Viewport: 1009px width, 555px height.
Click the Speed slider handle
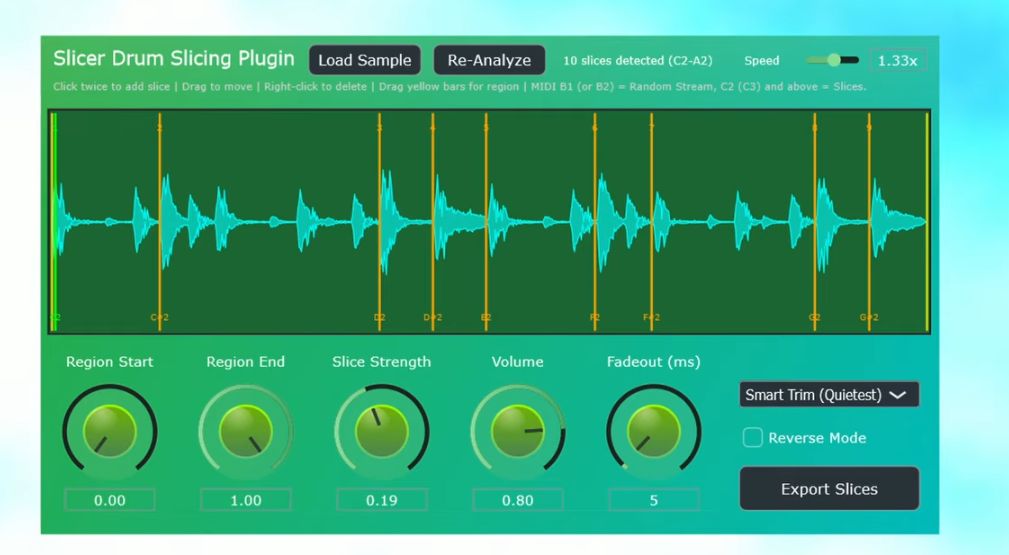835,61
